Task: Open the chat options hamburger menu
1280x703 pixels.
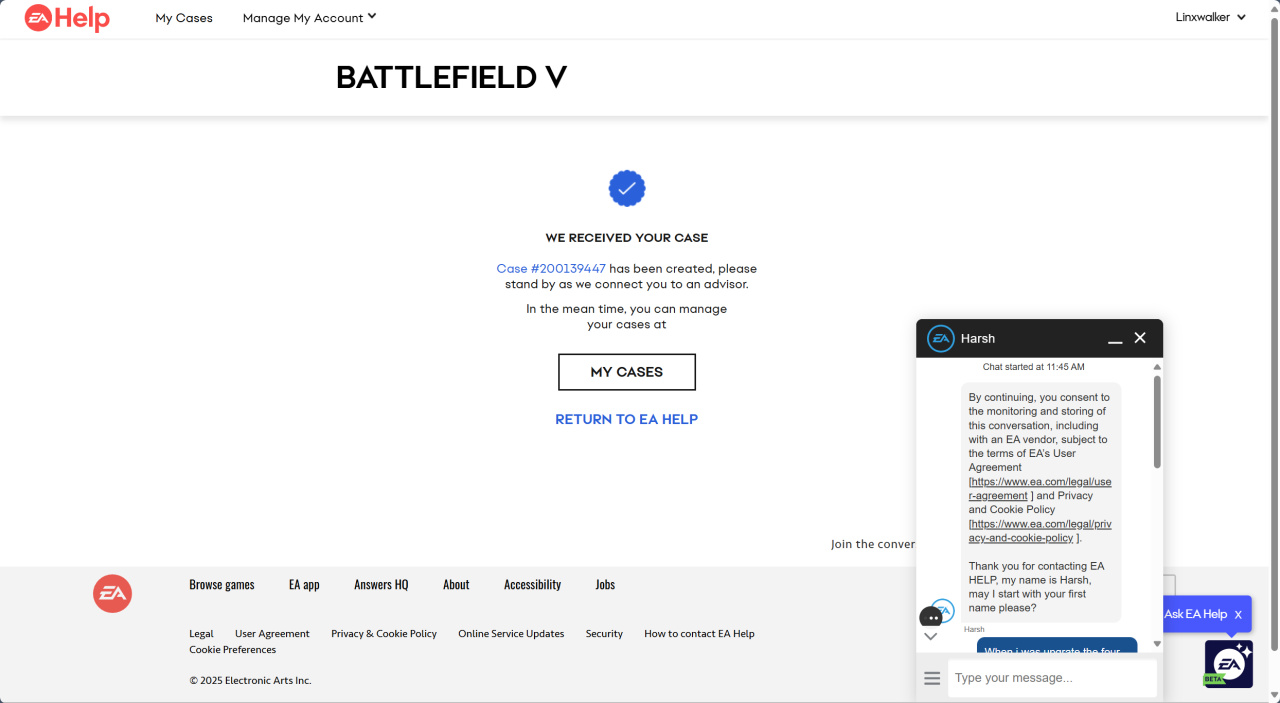Action: tap(932, 678)
